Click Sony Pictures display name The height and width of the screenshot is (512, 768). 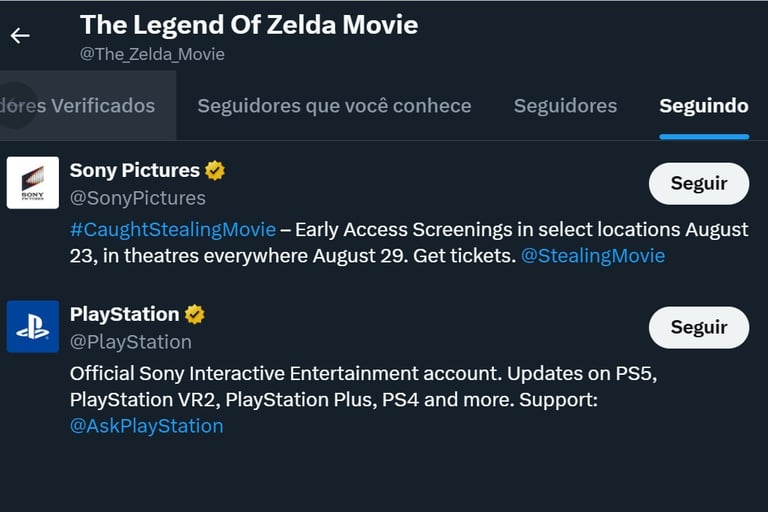135,171
